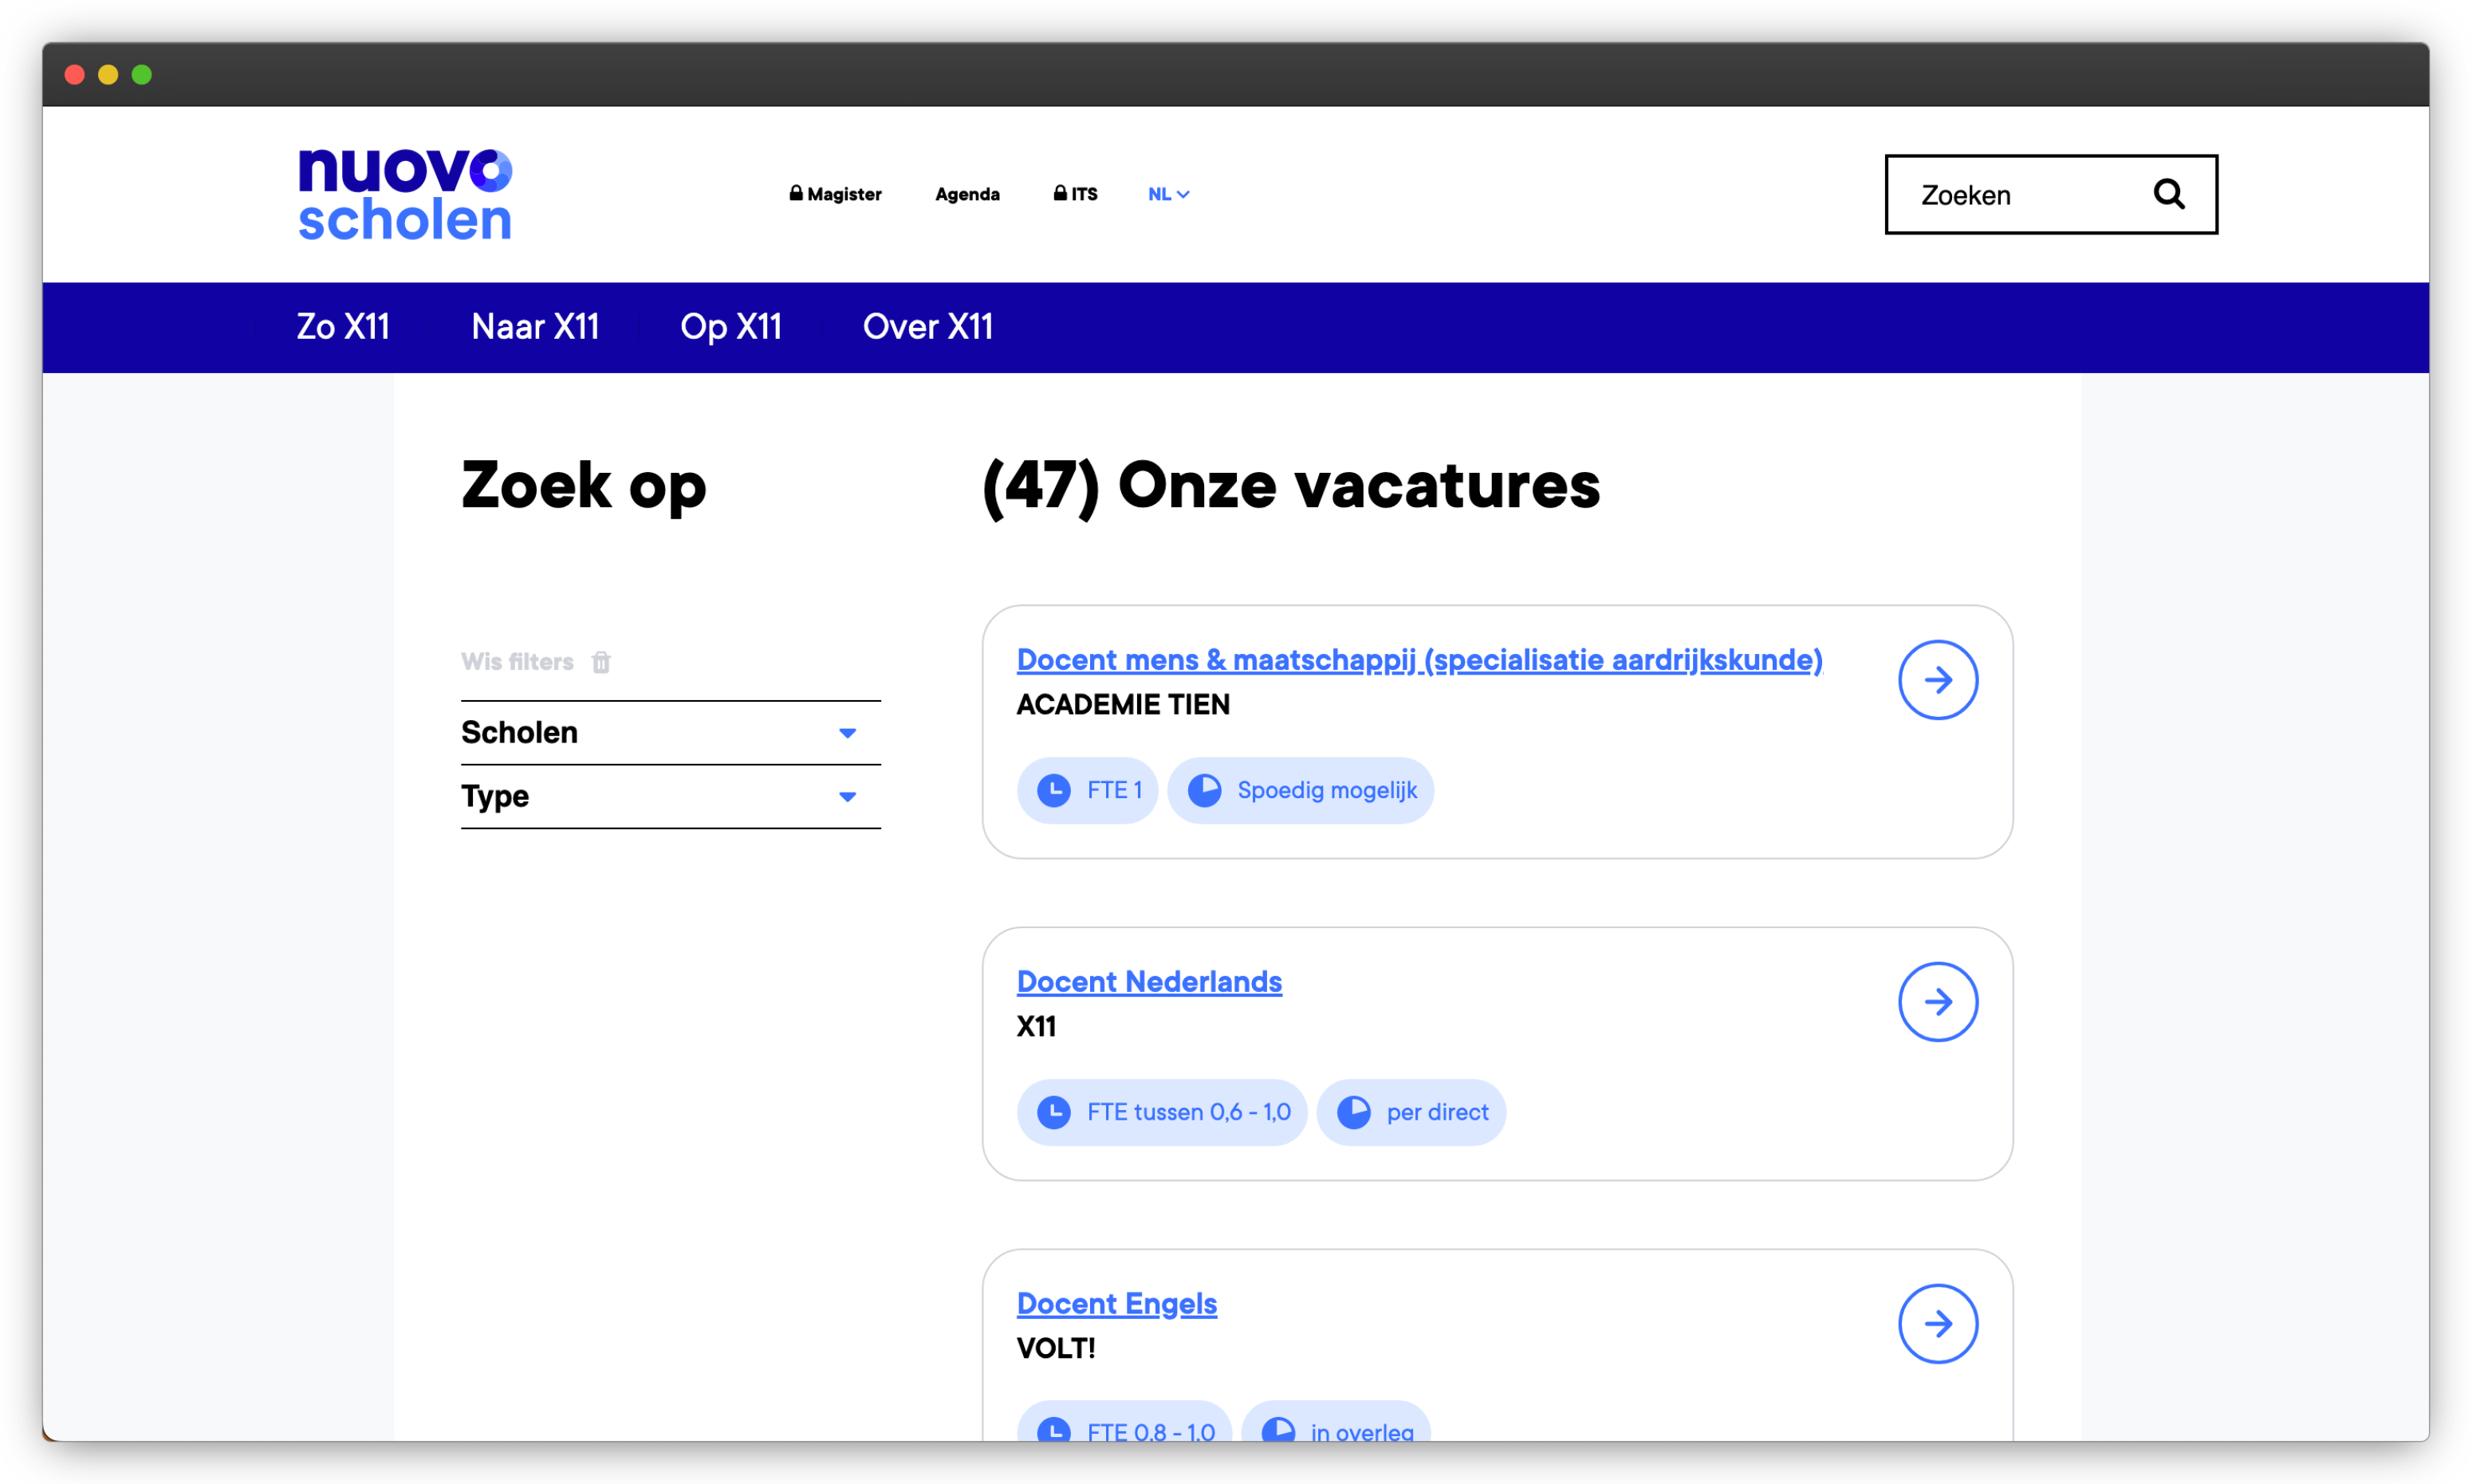Screen dimensions: 2472x1484
Task: Open vacancy Docent Nederlands
Action: (1149, 982)
